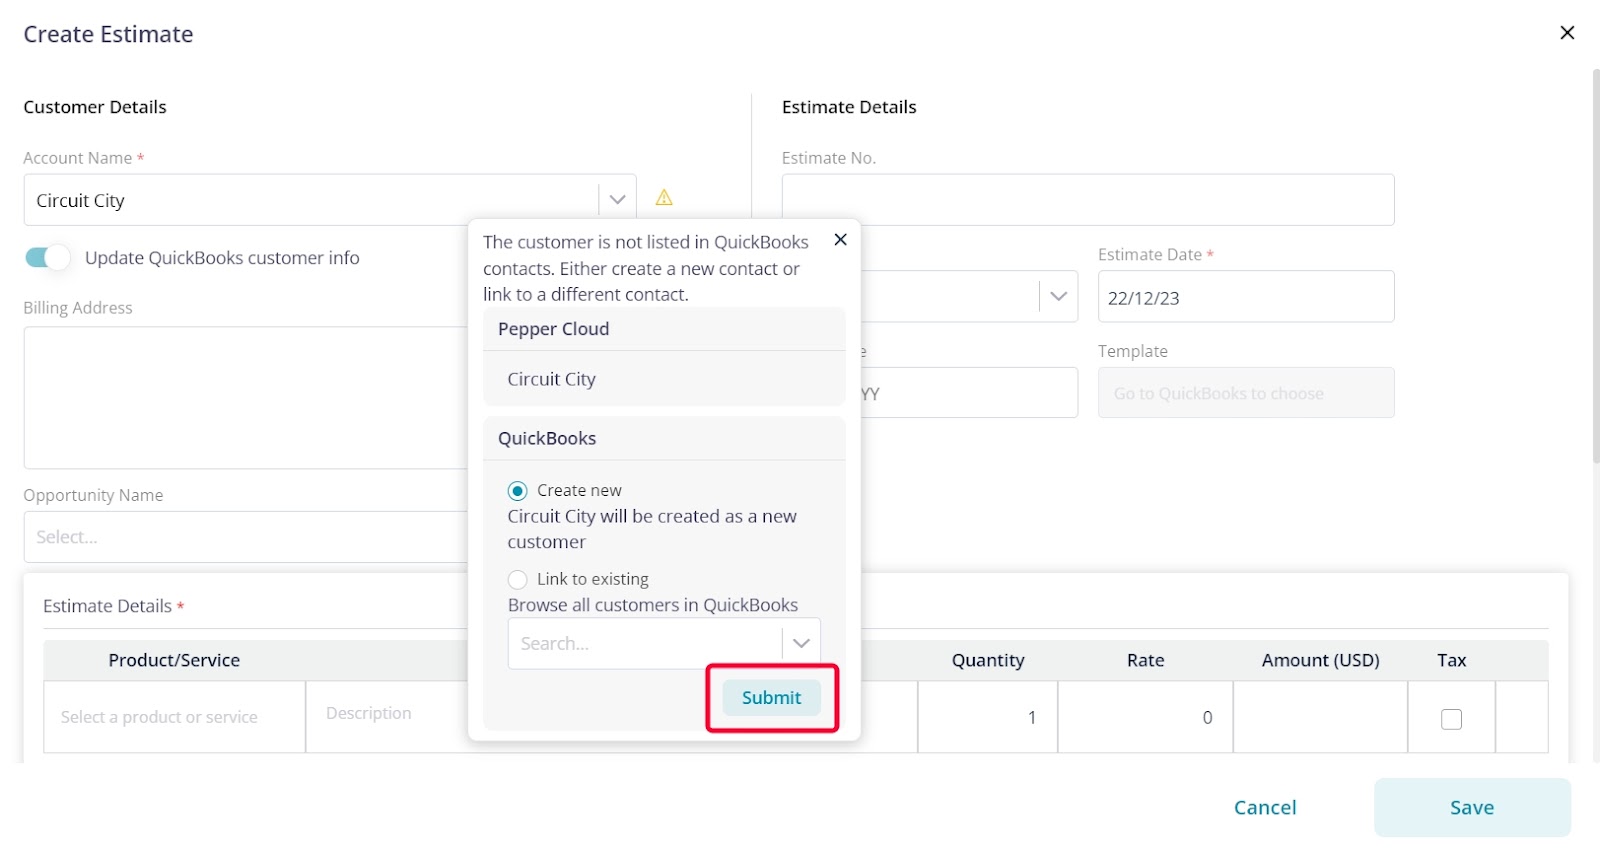Open the Account Name dropdown arrow
This screenshot has height=851, width=1600.
click(x=617, y=200)
